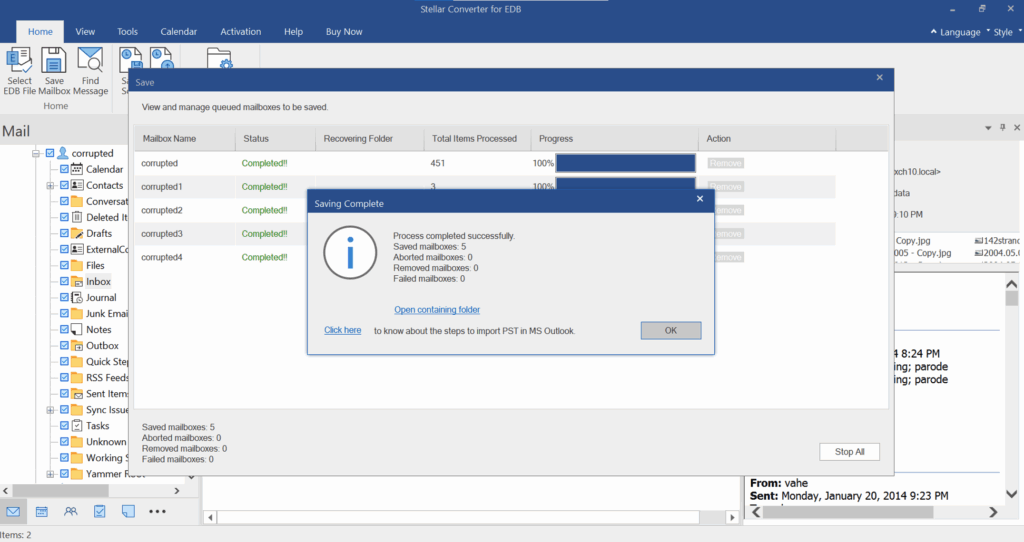Viewport: 1024px width, 542px height.
Task: Open the Calendar ribbon tab
Action: coord(178,31)
